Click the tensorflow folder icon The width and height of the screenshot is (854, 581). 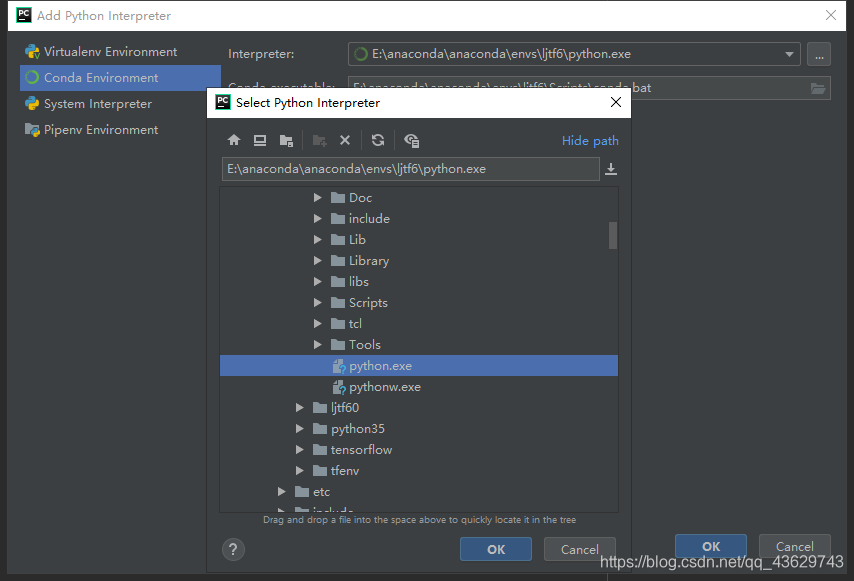(320, 450)
